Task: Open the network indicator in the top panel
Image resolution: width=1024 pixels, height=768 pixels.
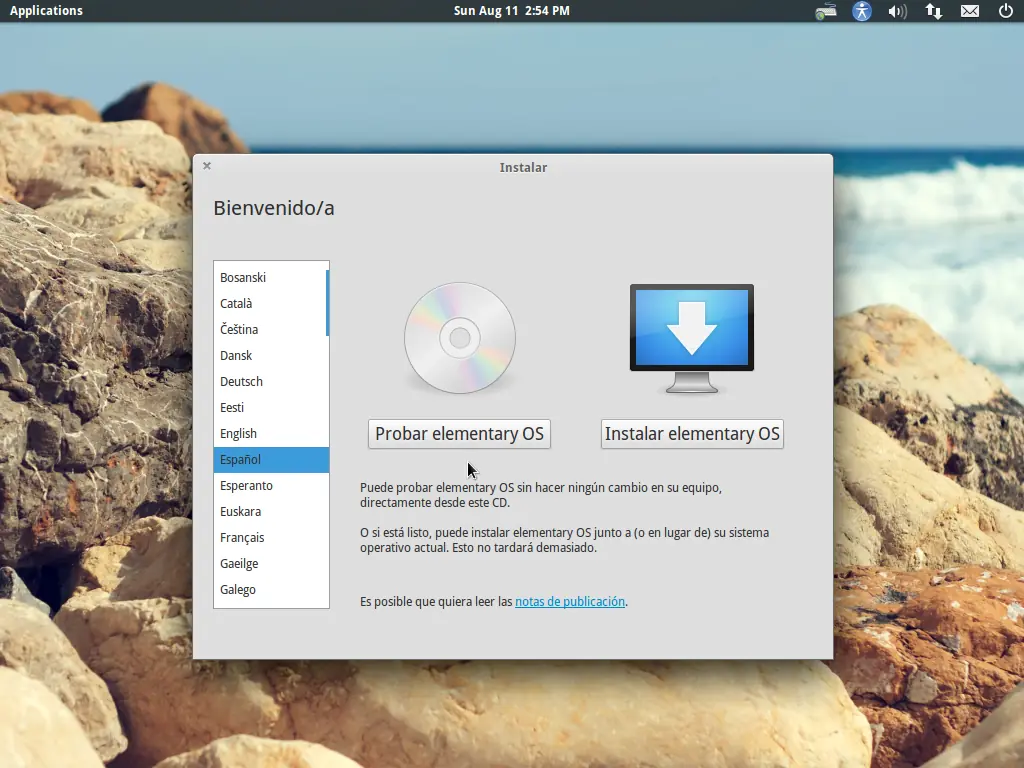Action: coord(825,11)
